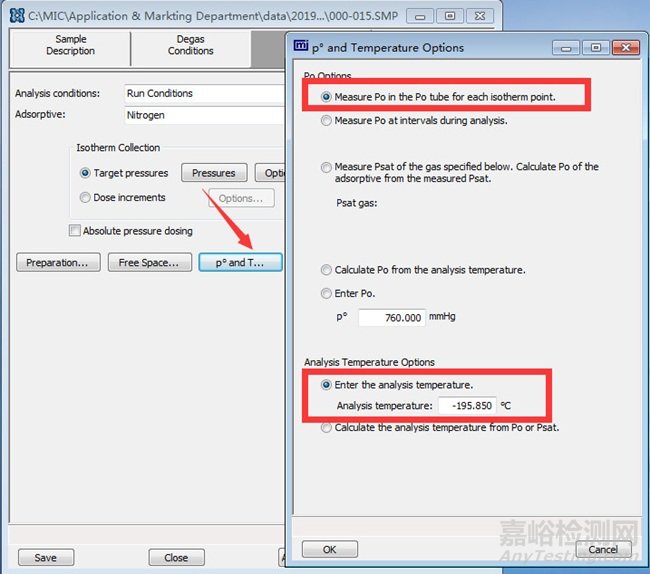This screenshot has width=650, height=574.
Task: Select Enter the analysis temperature option
Action: [x=327, y=385]
